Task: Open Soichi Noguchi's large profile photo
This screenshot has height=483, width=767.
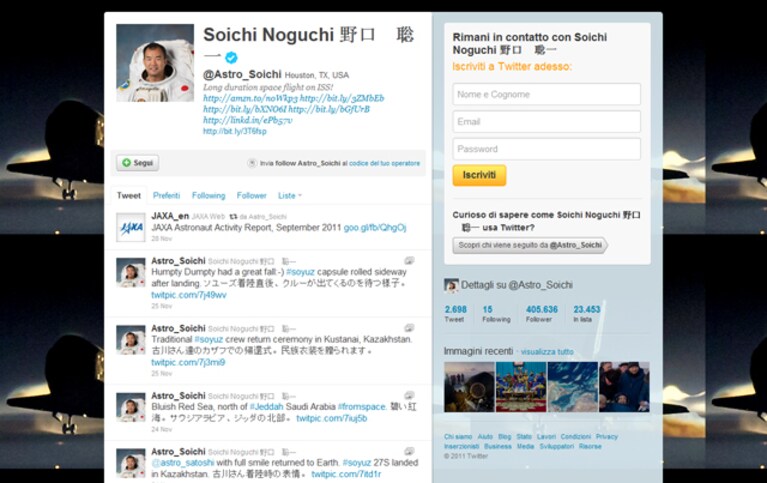Action: click(x=155, y=63)
